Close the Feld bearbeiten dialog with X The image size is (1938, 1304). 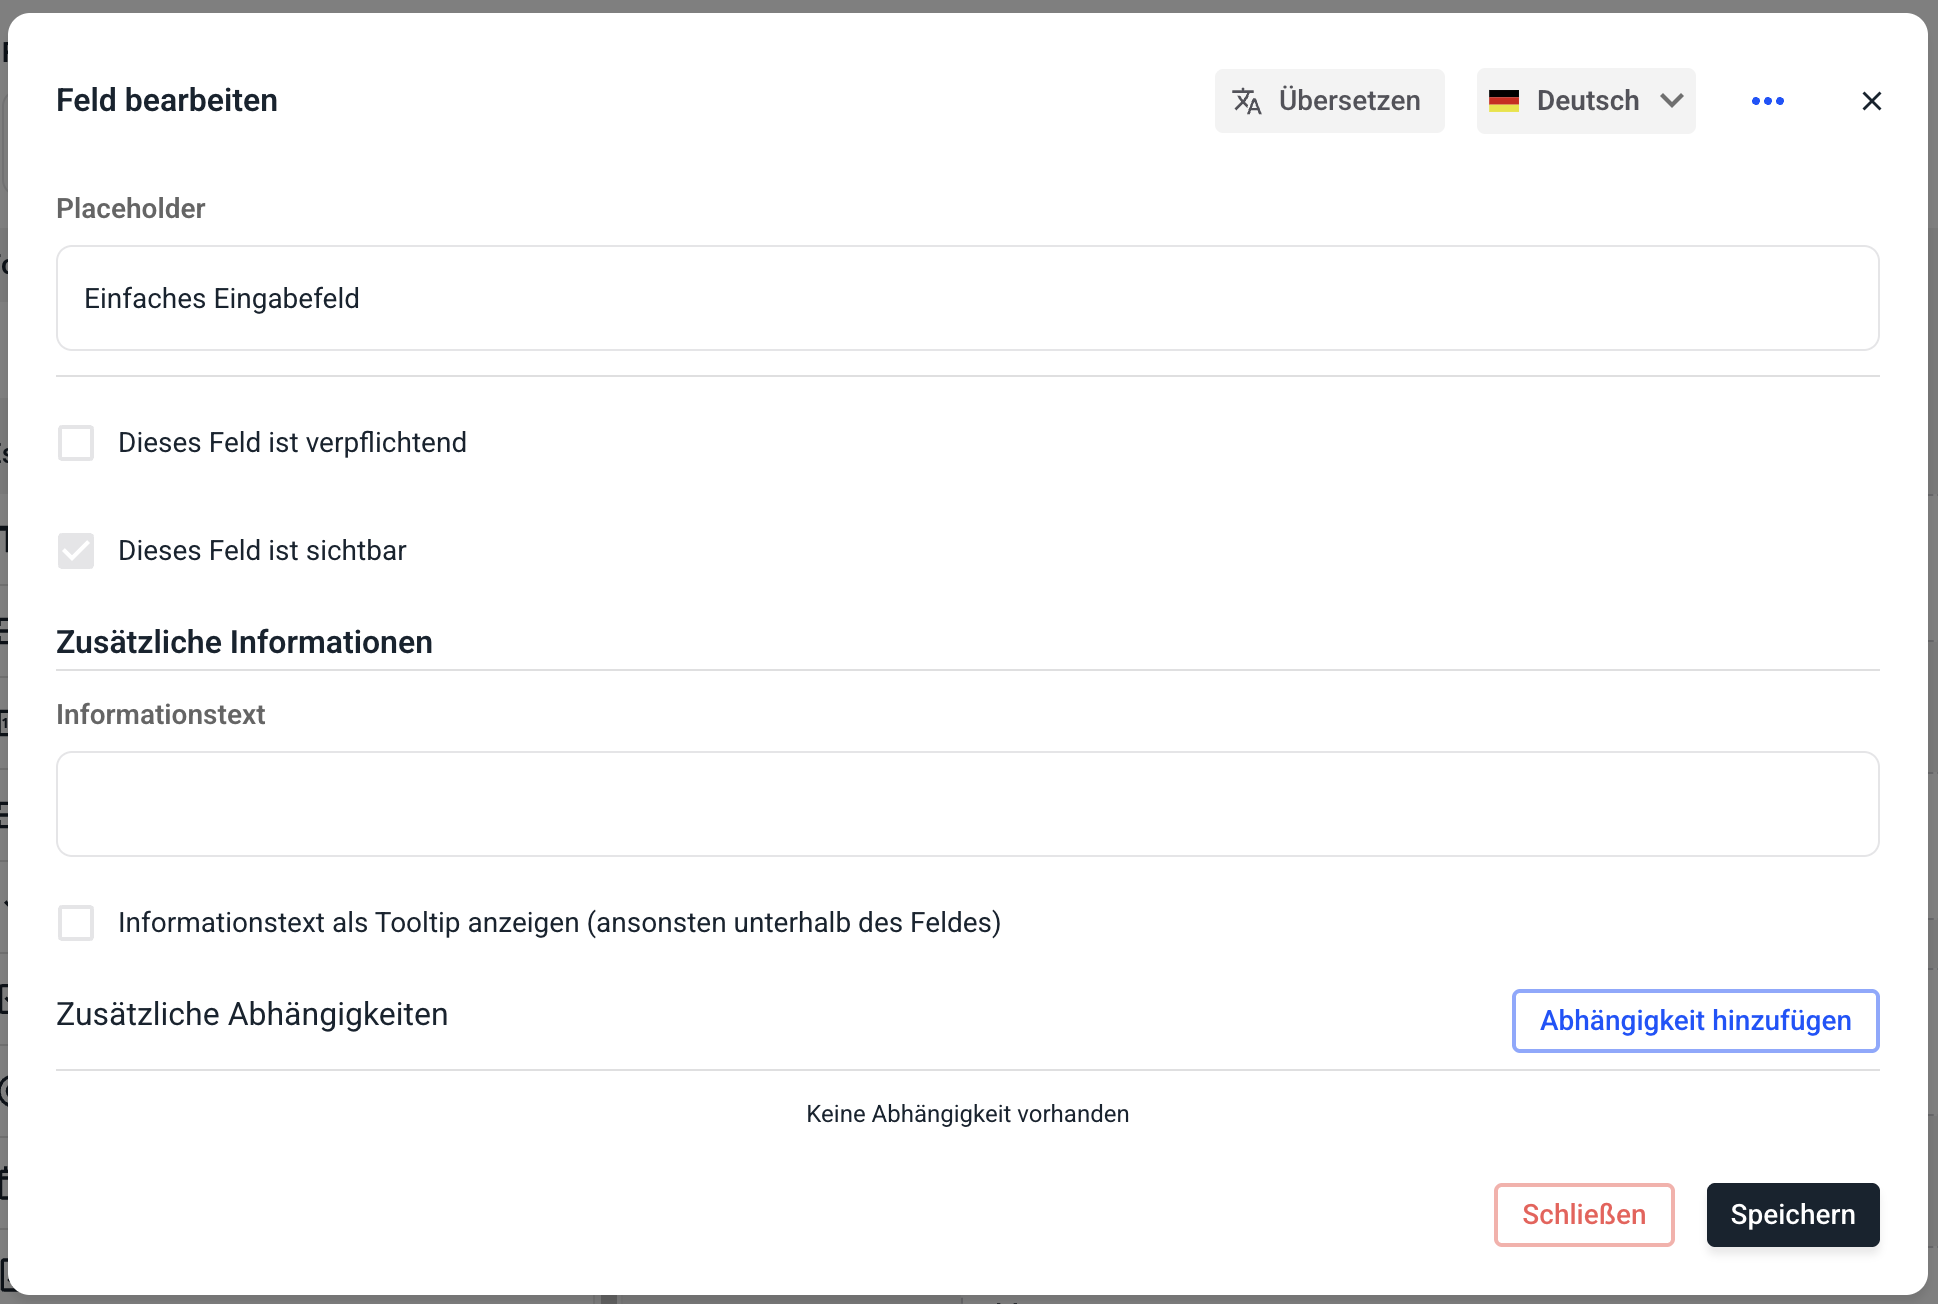pos(1871,101)
